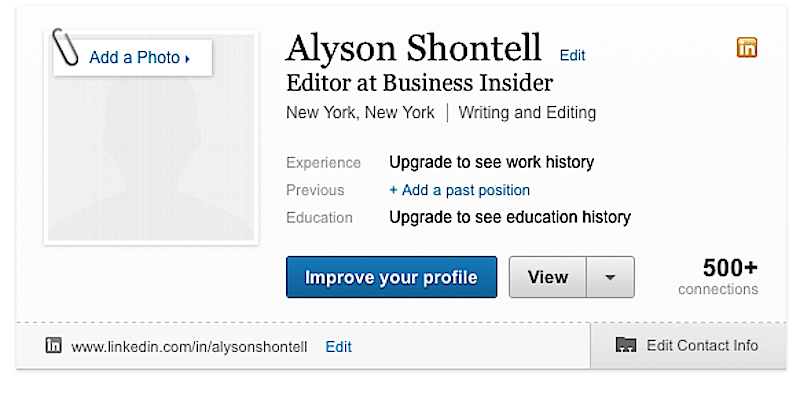Click the Writing and Editing industry text
800x396 pixels.
(x=527, y=112)
